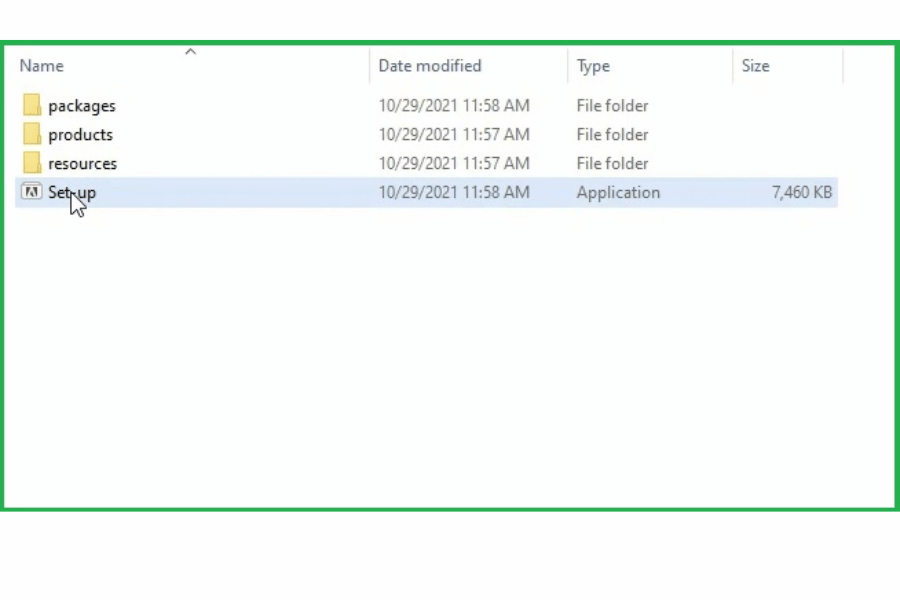Click the resources row File folder type
Viewport: 900px width, 600px height.
click(x=612, y=164)
